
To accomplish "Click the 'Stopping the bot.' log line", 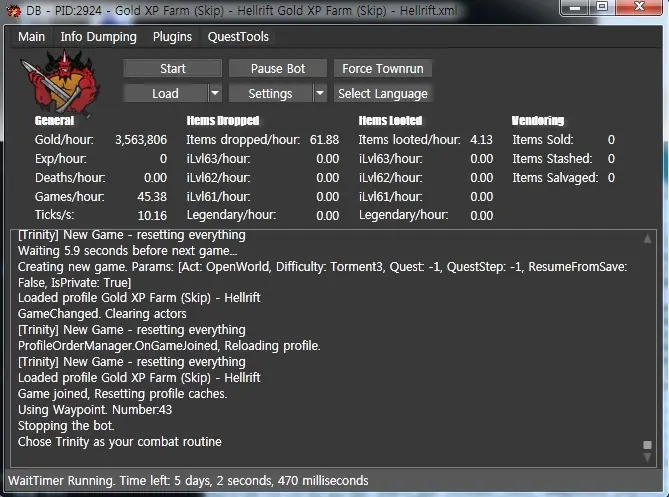I will click(66, 426).
